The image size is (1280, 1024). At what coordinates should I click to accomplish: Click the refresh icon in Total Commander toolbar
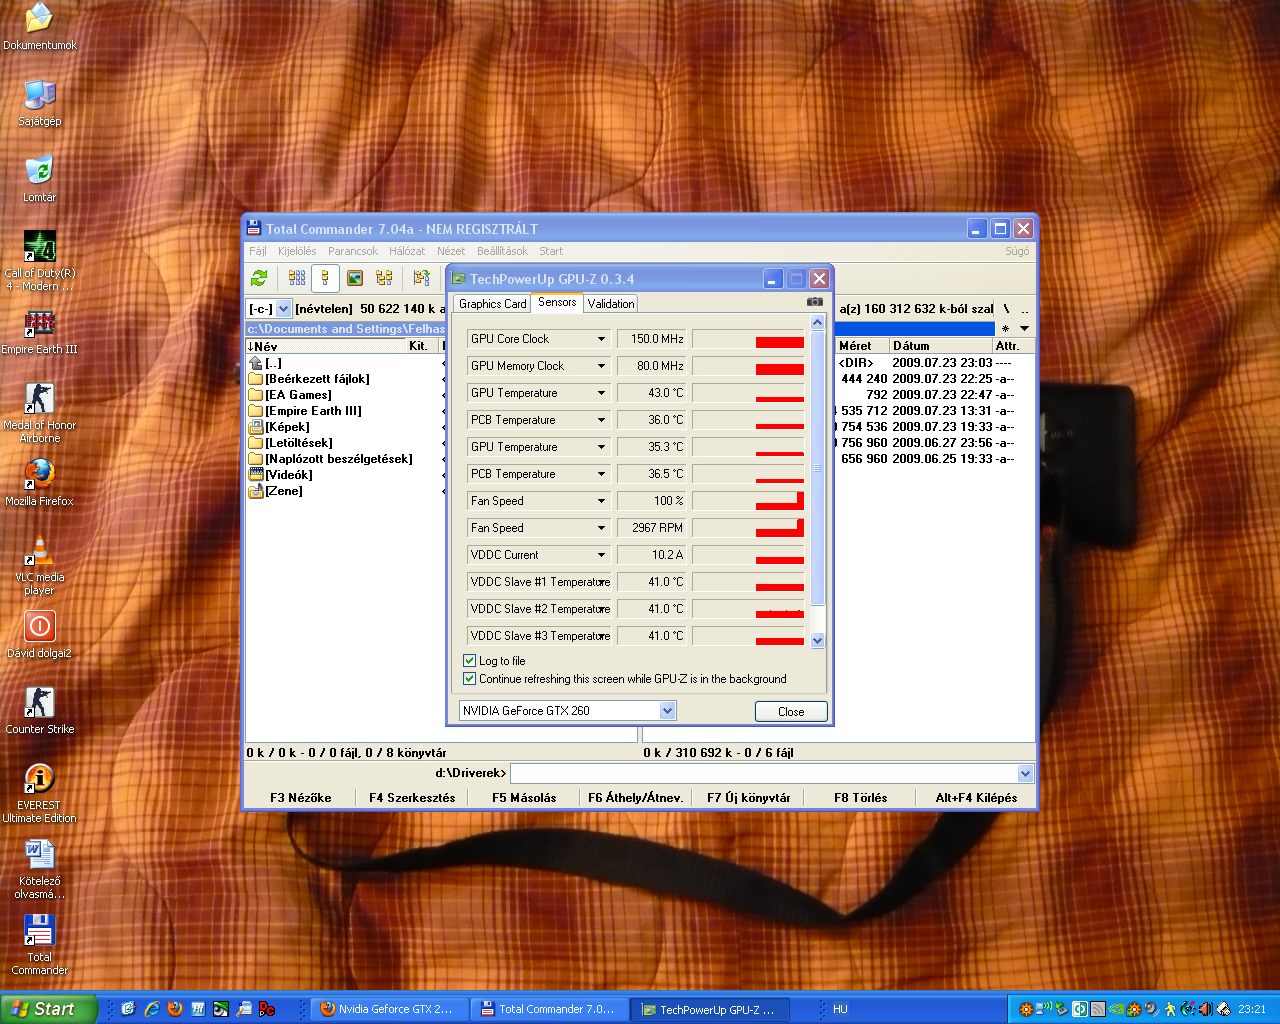pos(259,278)
